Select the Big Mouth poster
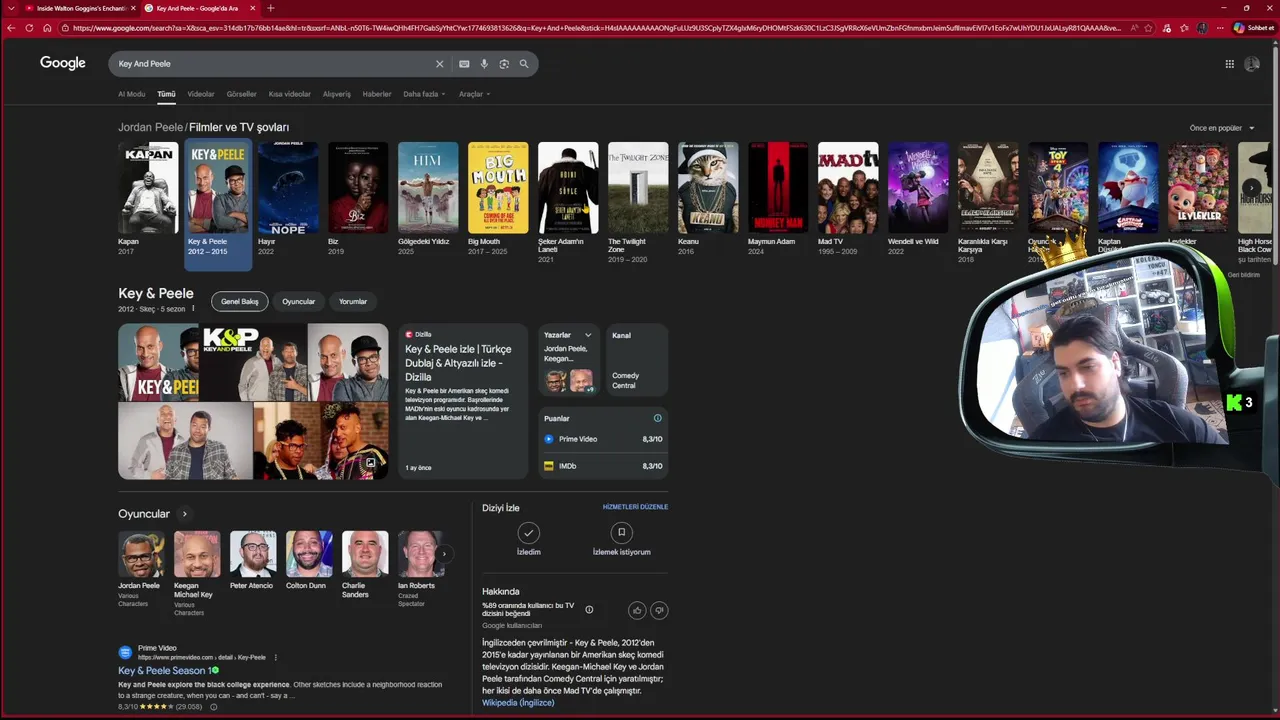This screenshot has width=1280, height=720. (x=498, y=188)
